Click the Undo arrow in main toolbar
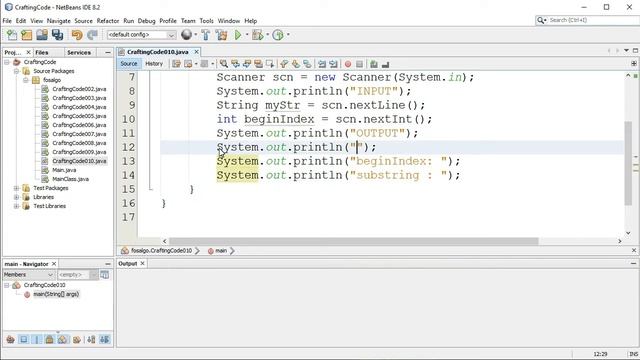Image resolution: width=640 pixels, height=360 pixels. [x=77, y=35]
